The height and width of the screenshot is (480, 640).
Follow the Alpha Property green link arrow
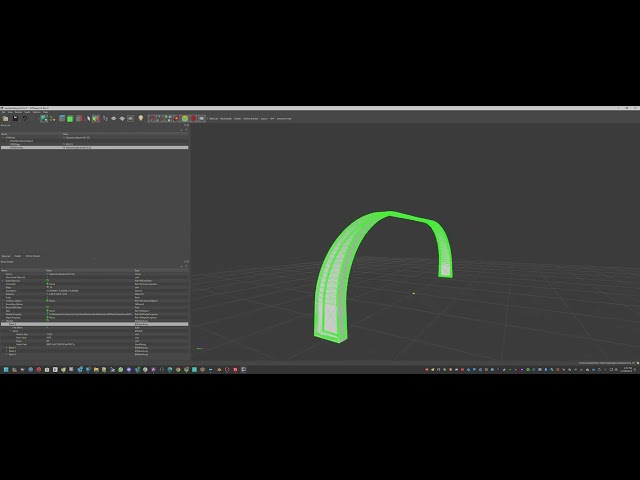click(47, 318)
